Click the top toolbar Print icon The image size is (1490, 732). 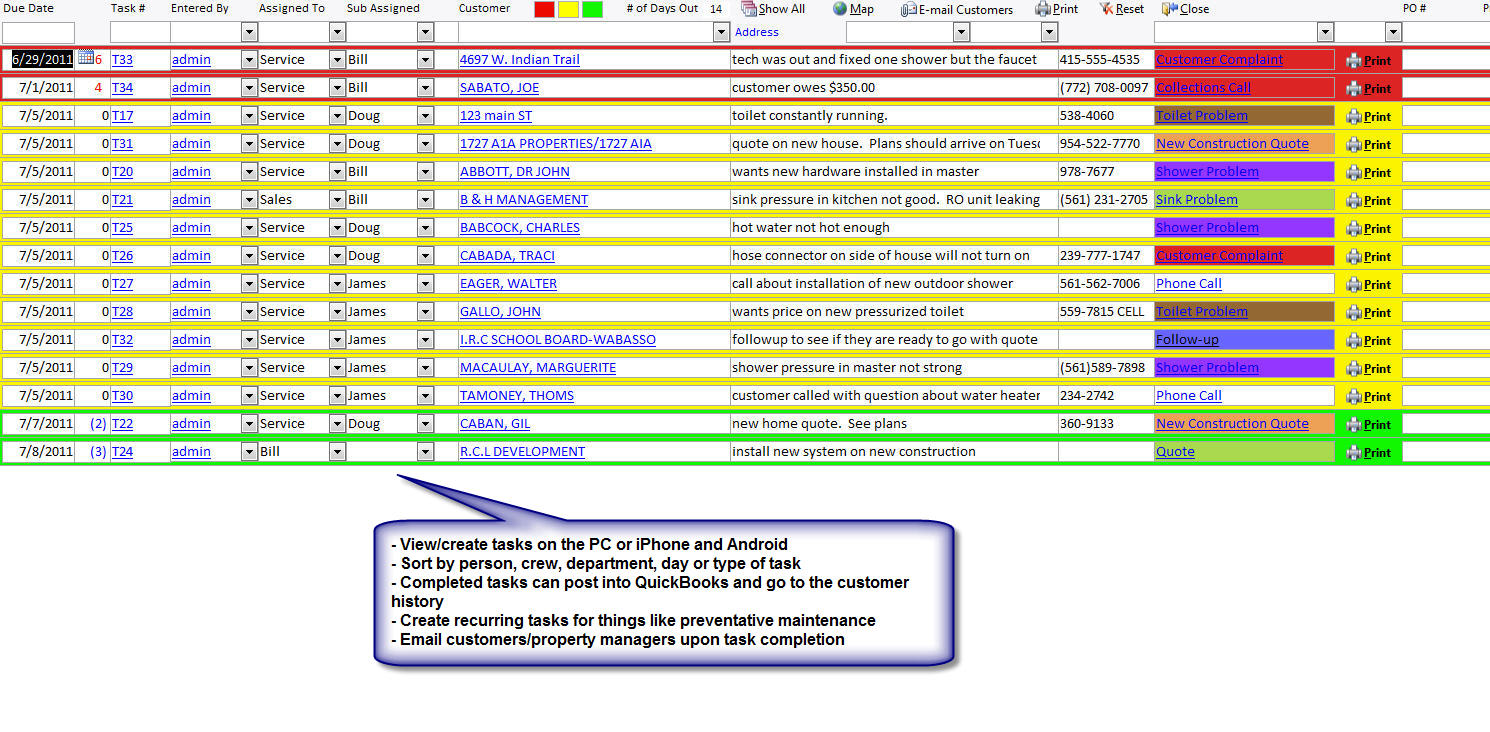click(x=1043, y=9)
